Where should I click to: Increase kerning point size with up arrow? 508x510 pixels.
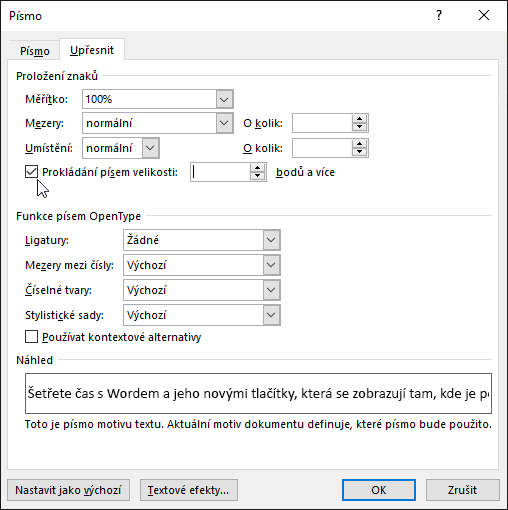(257, 168)
